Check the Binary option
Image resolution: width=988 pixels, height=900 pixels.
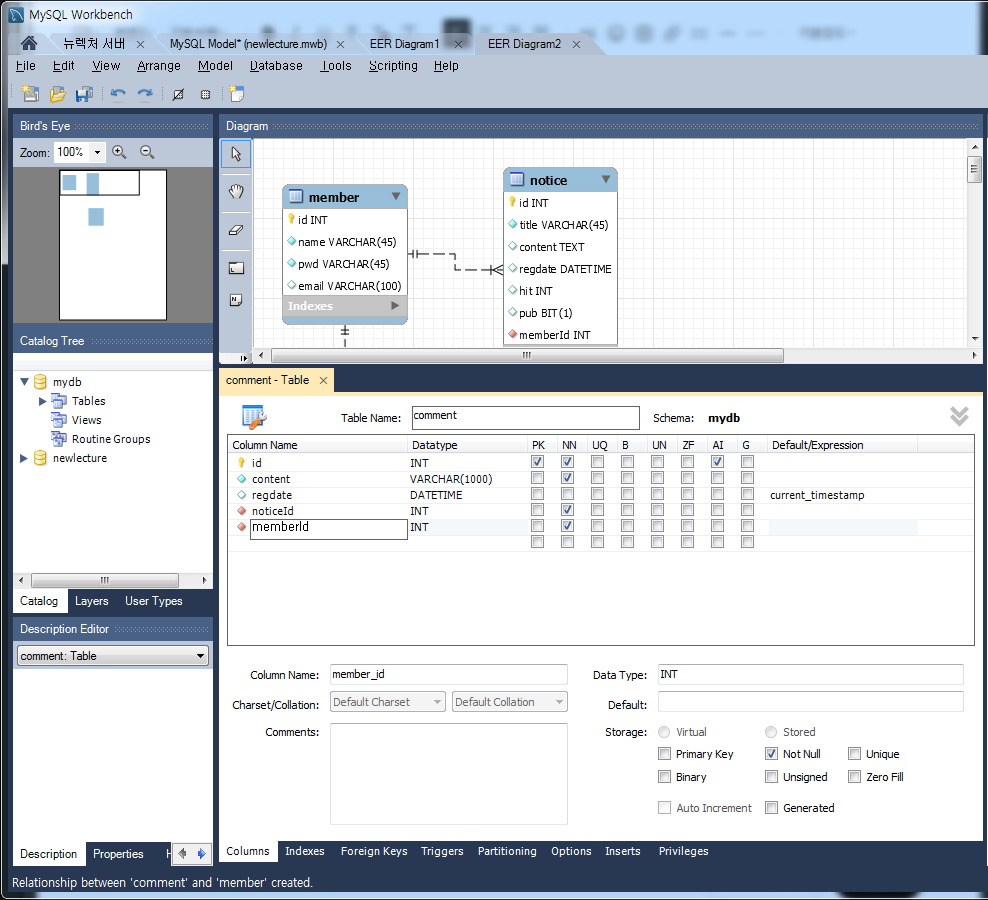[x=664, y=776]
